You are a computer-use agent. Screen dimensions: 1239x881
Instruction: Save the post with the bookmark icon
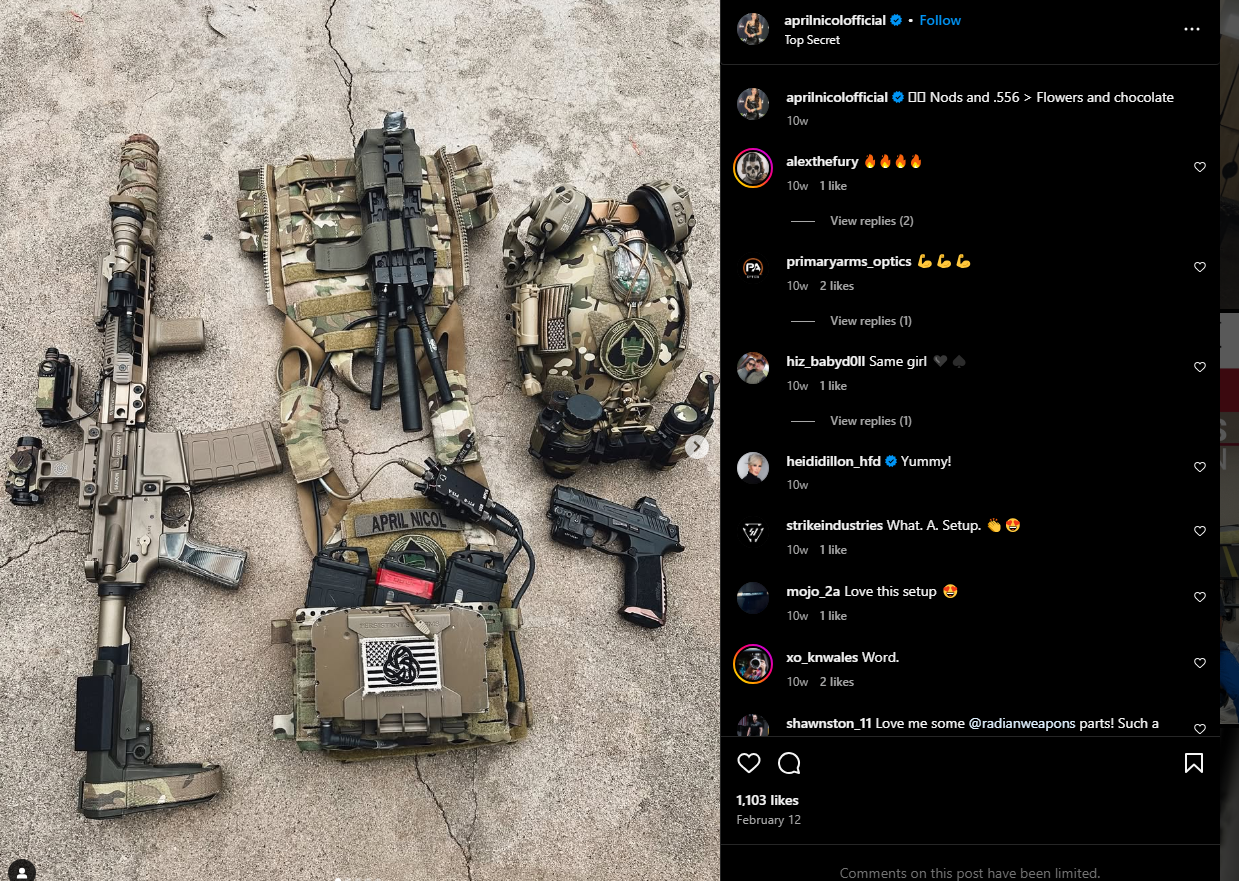coord(1193,764)
